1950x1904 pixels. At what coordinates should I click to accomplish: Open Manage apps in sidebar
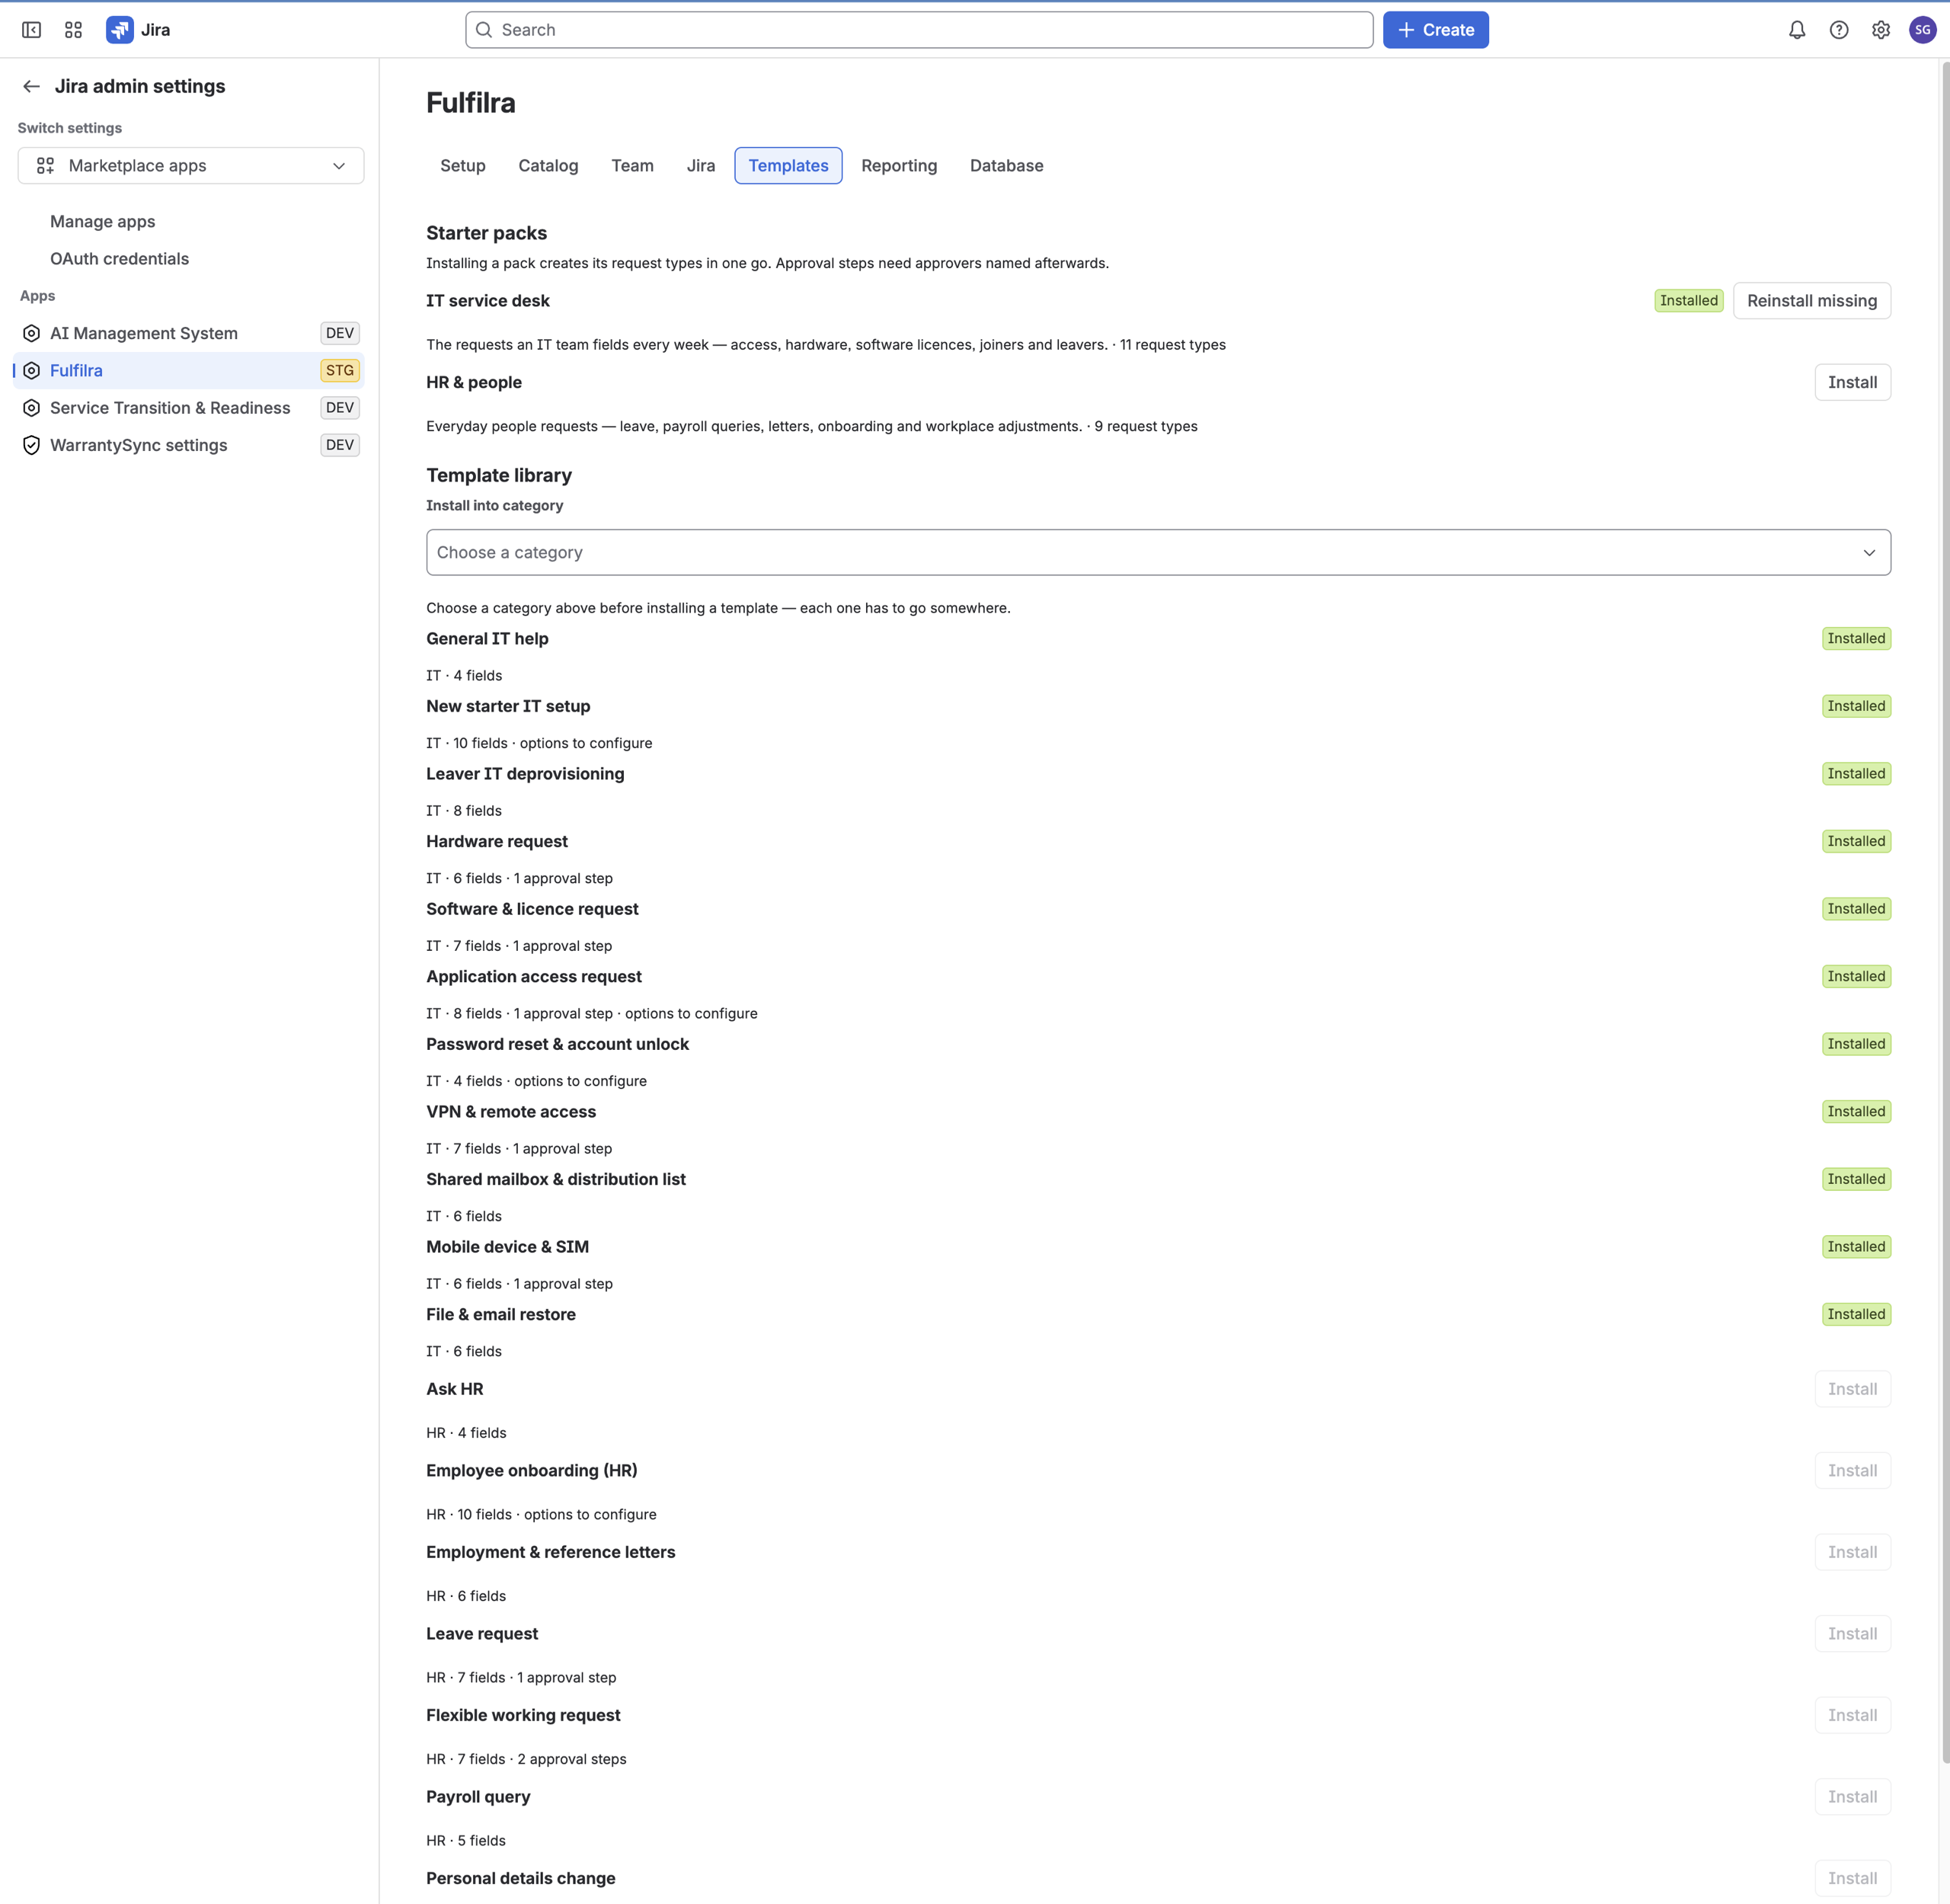(x=103, y=222)
